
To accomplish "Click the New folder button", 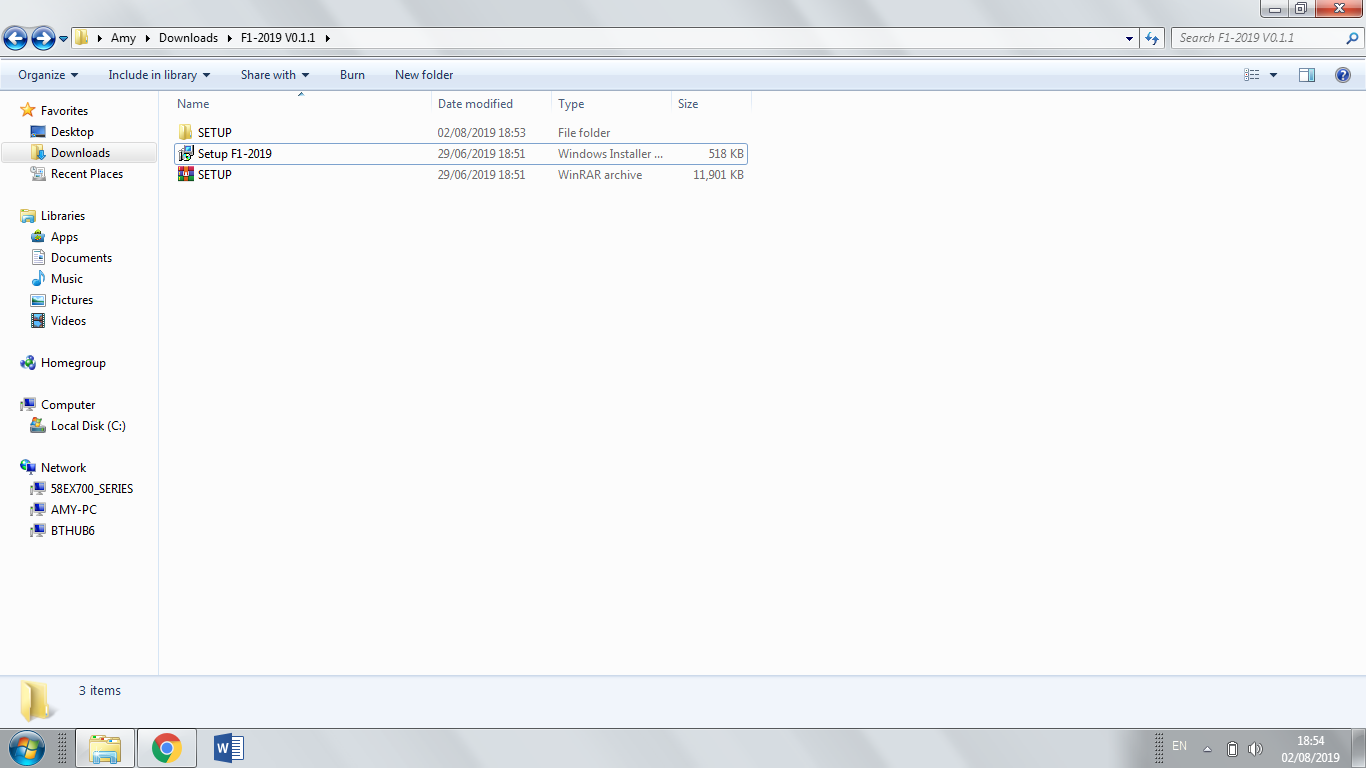I will click(x=424, y=75).
